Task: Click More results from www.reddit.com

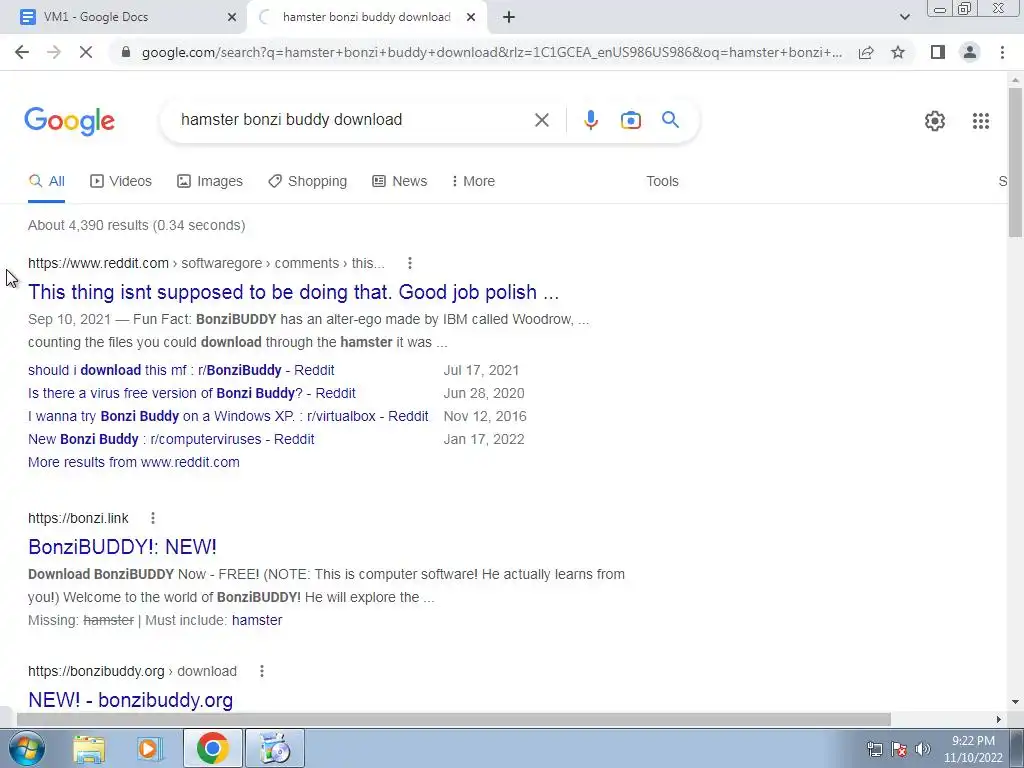Action: [133, 462]
